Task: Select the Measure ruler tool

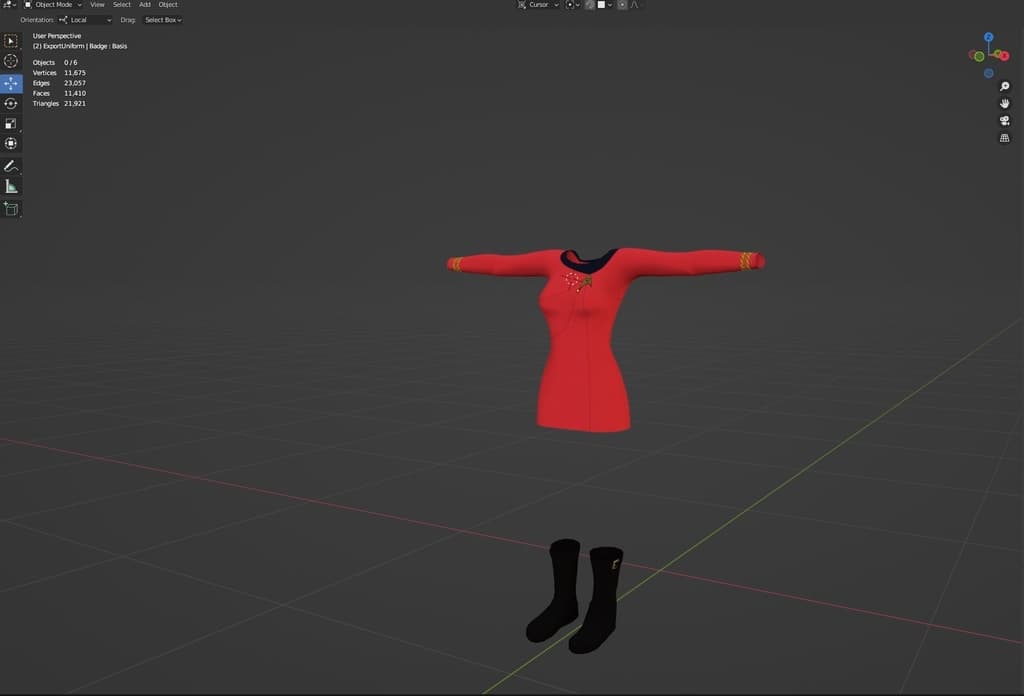Action: [x=11, y=187]
